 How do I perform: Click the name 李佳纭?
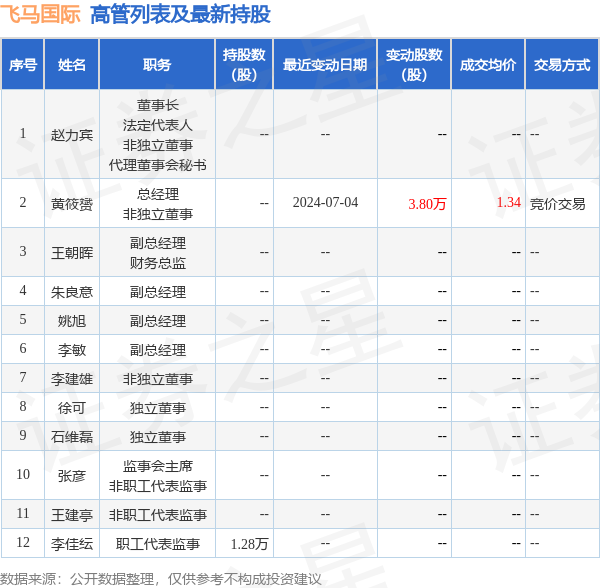[x=72, y=544]
